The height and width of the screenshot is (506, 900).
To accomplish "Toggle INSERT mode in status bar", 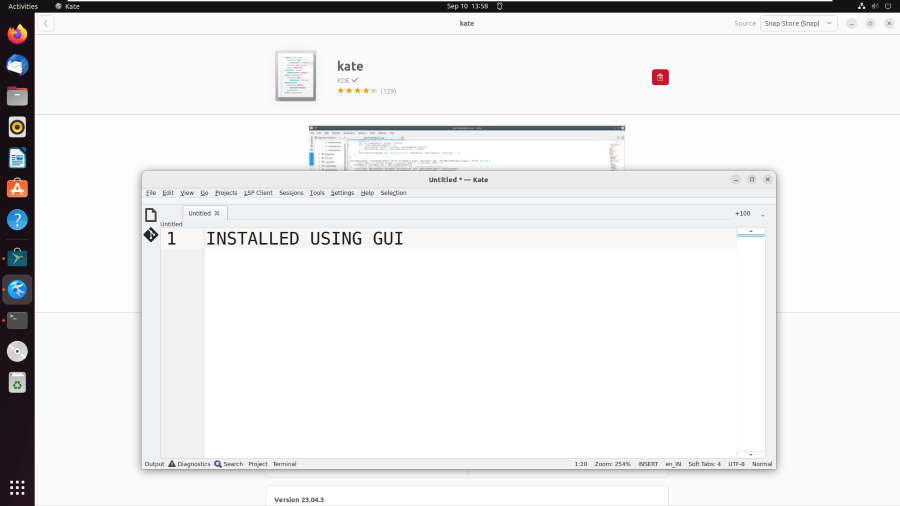I will point(648,464).
